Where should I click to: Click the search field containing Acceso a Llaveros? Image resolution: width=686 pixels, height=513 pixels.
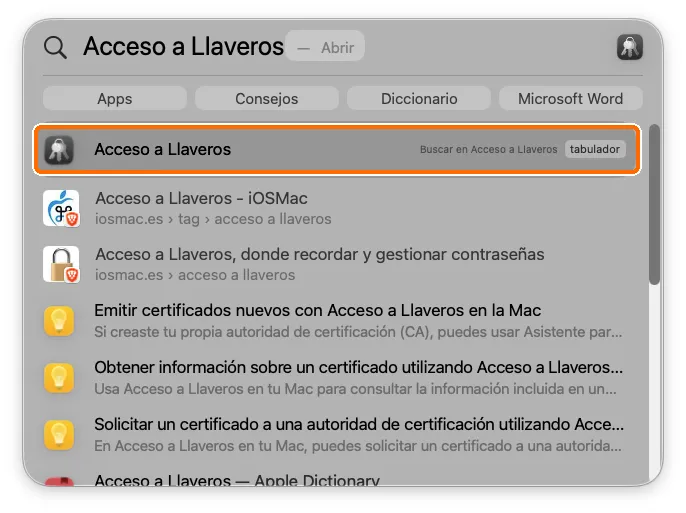[x=183, y=46]
